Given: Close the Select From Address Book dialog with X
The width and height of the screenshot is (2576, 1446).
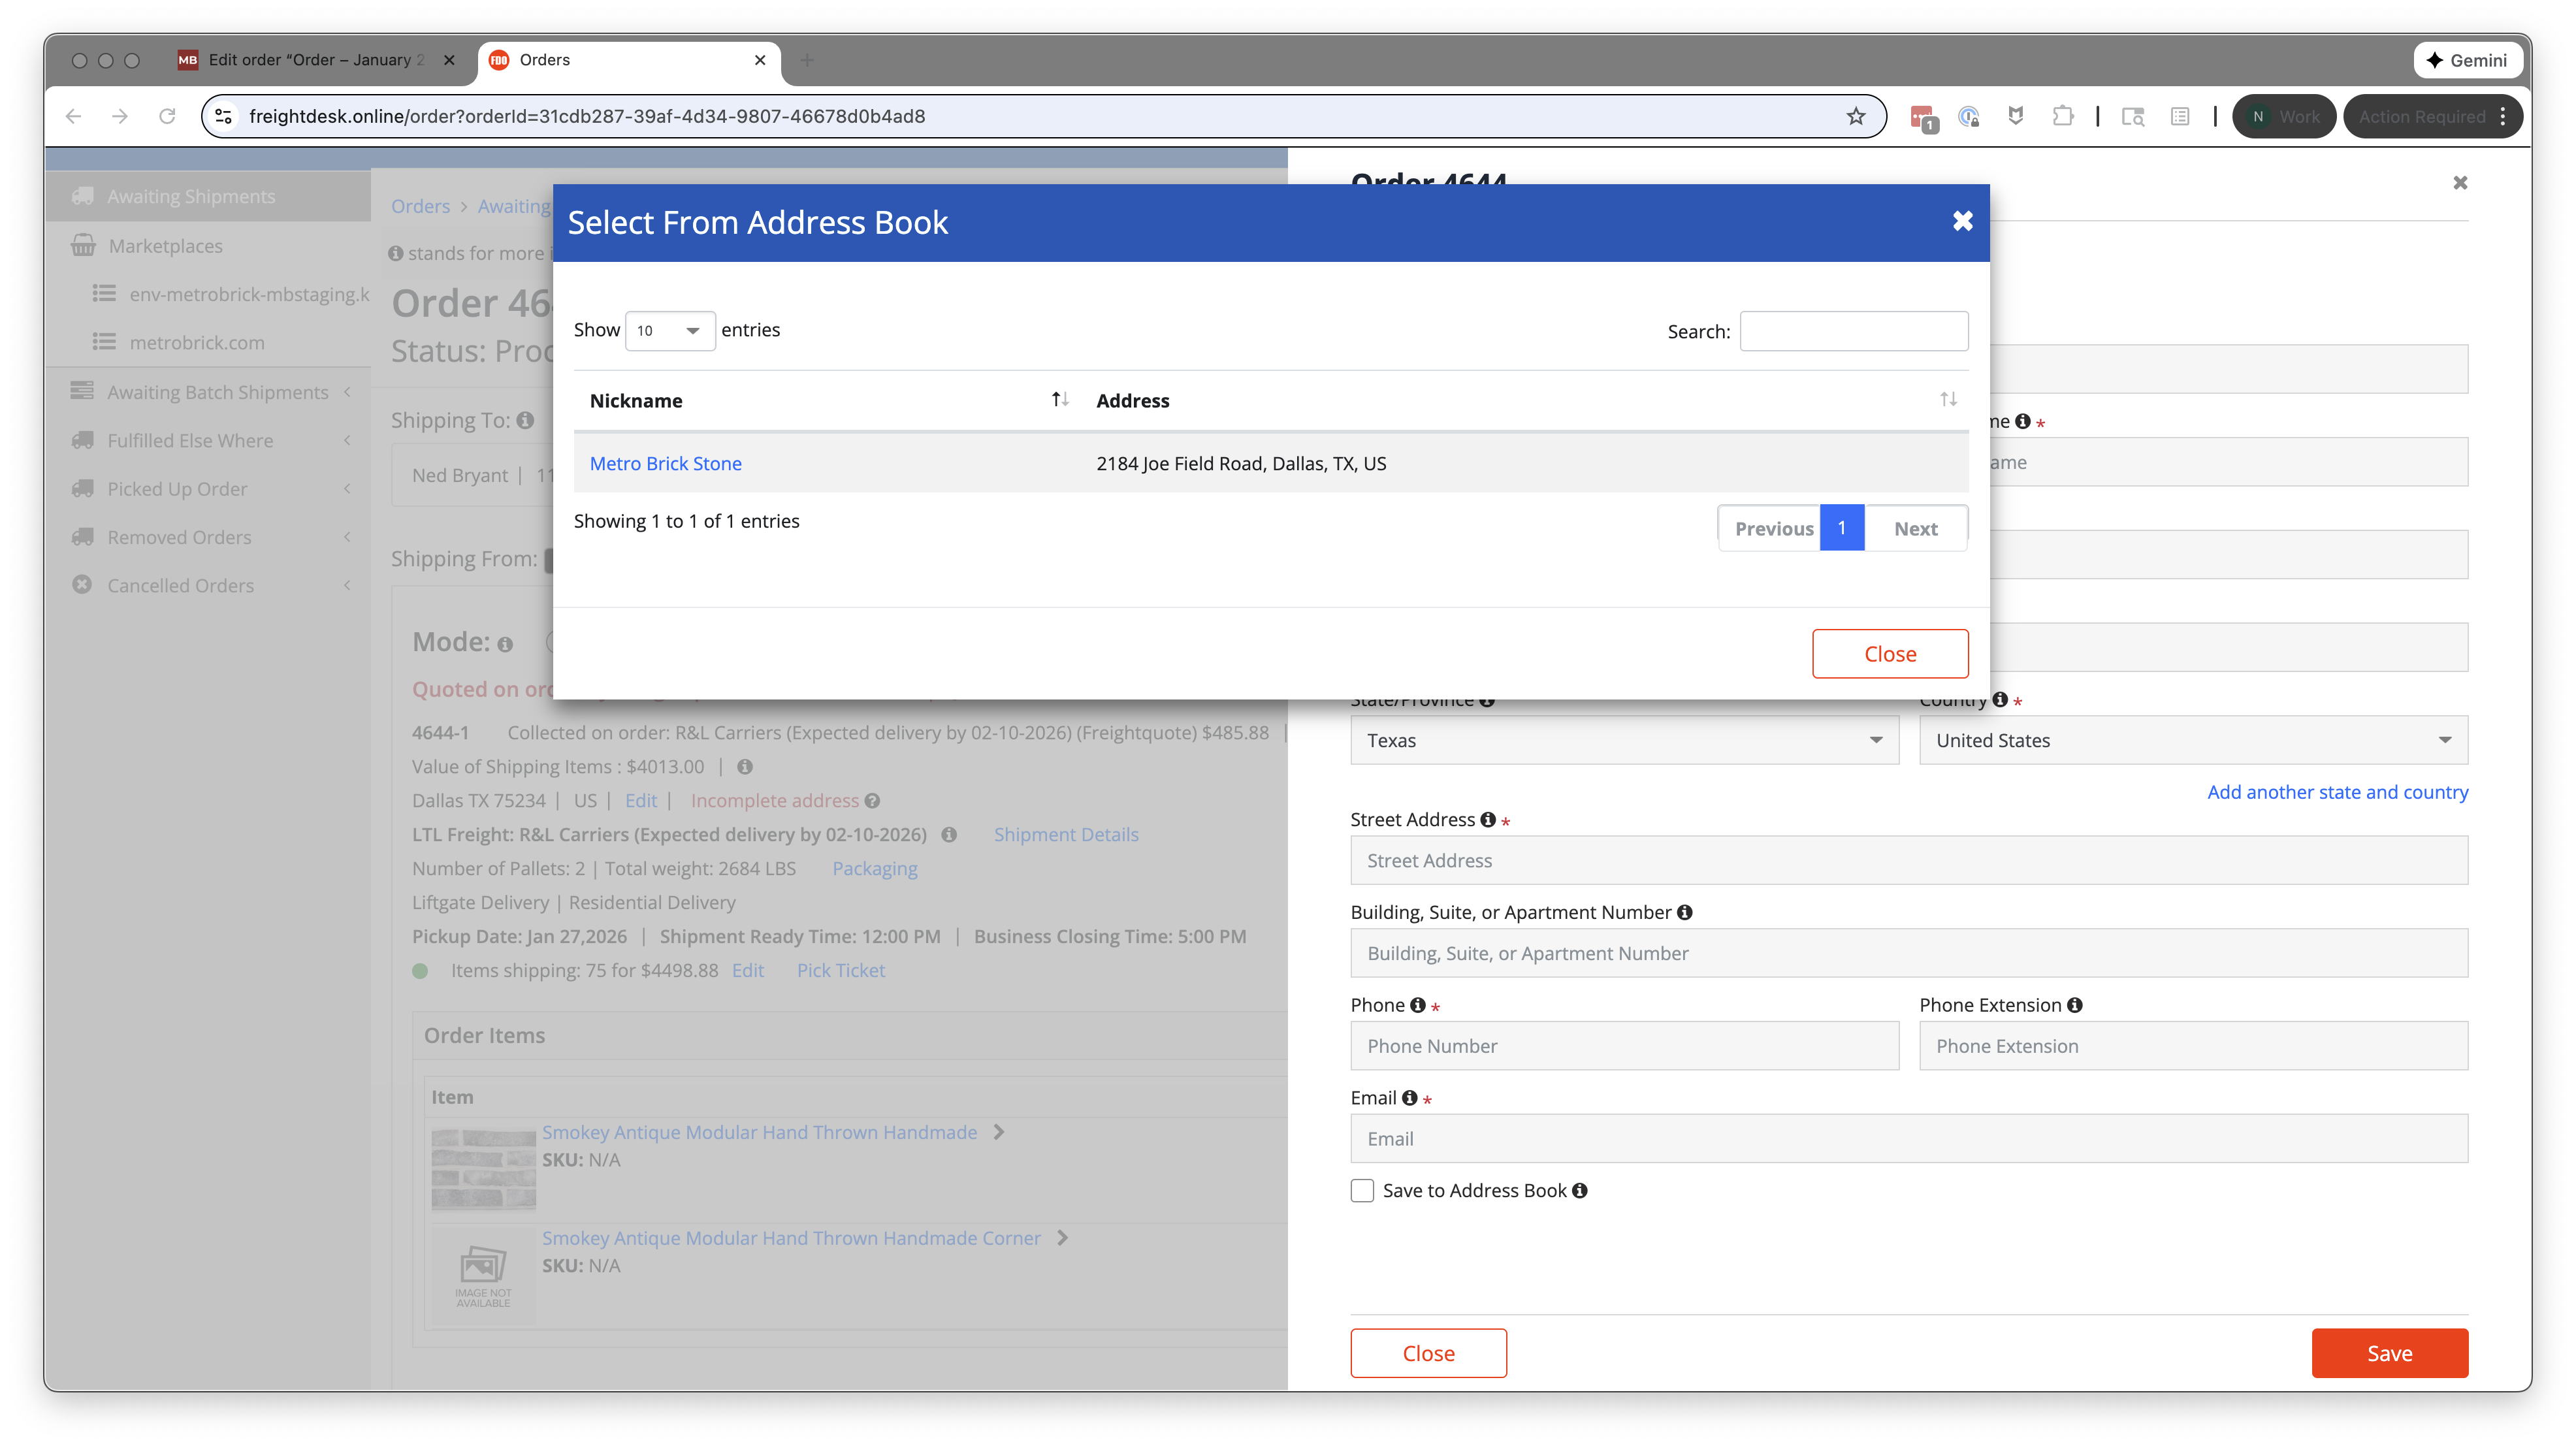Looking at the screenshot, I should tap(1962, 221).
